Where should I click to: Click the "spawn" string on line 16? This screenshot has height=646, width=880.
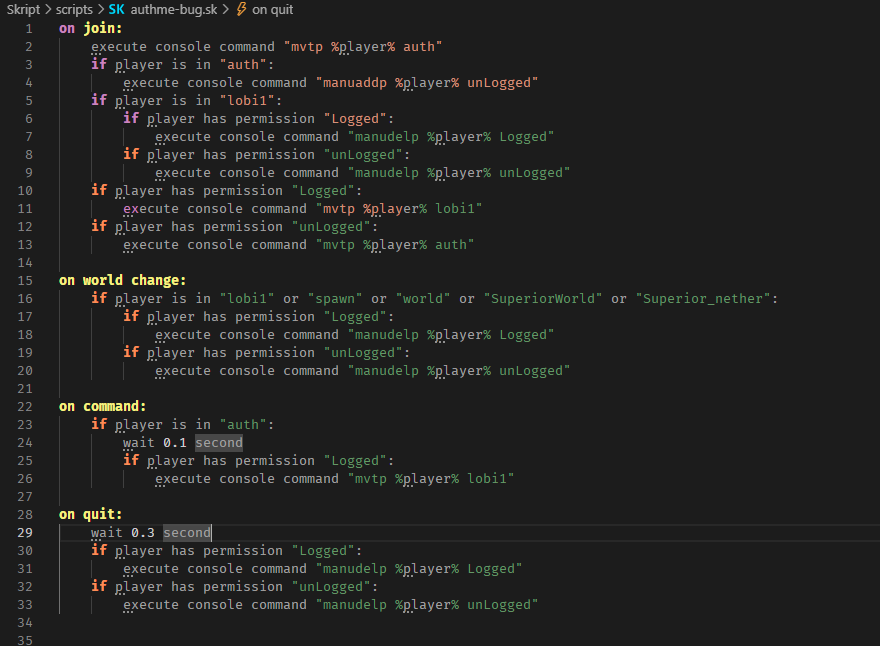(335, 299)
